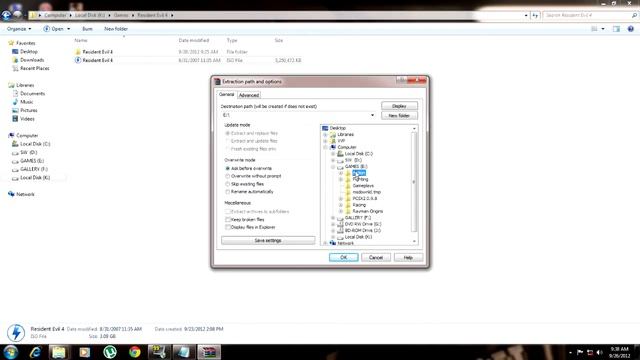
Task: Click New folder in Explorer toolbar
Action: pyautogui.click(x=116, y=29)
